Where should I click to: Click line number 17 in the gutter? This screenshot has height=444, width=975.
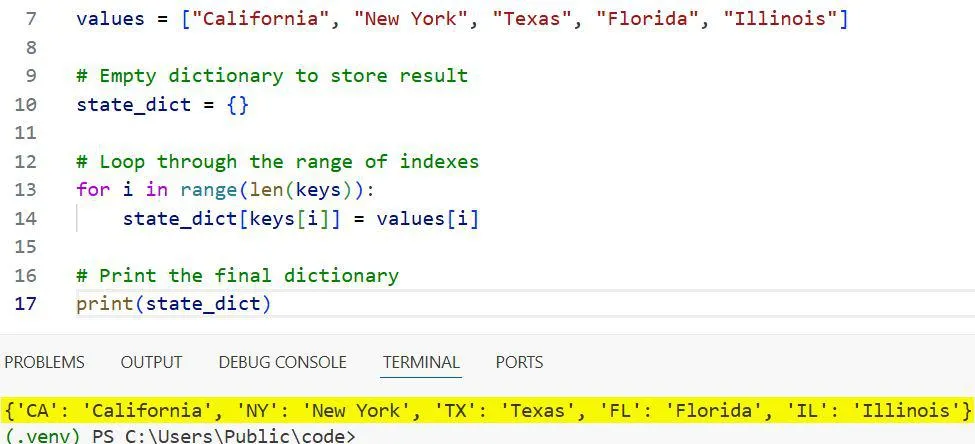click(26, 303)
